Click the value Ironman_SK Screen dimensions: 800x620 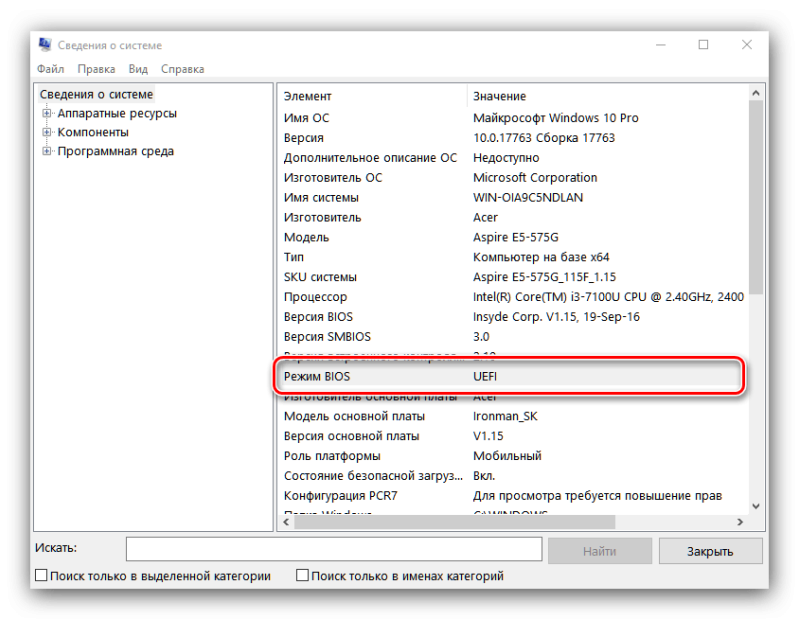(505, 416)
